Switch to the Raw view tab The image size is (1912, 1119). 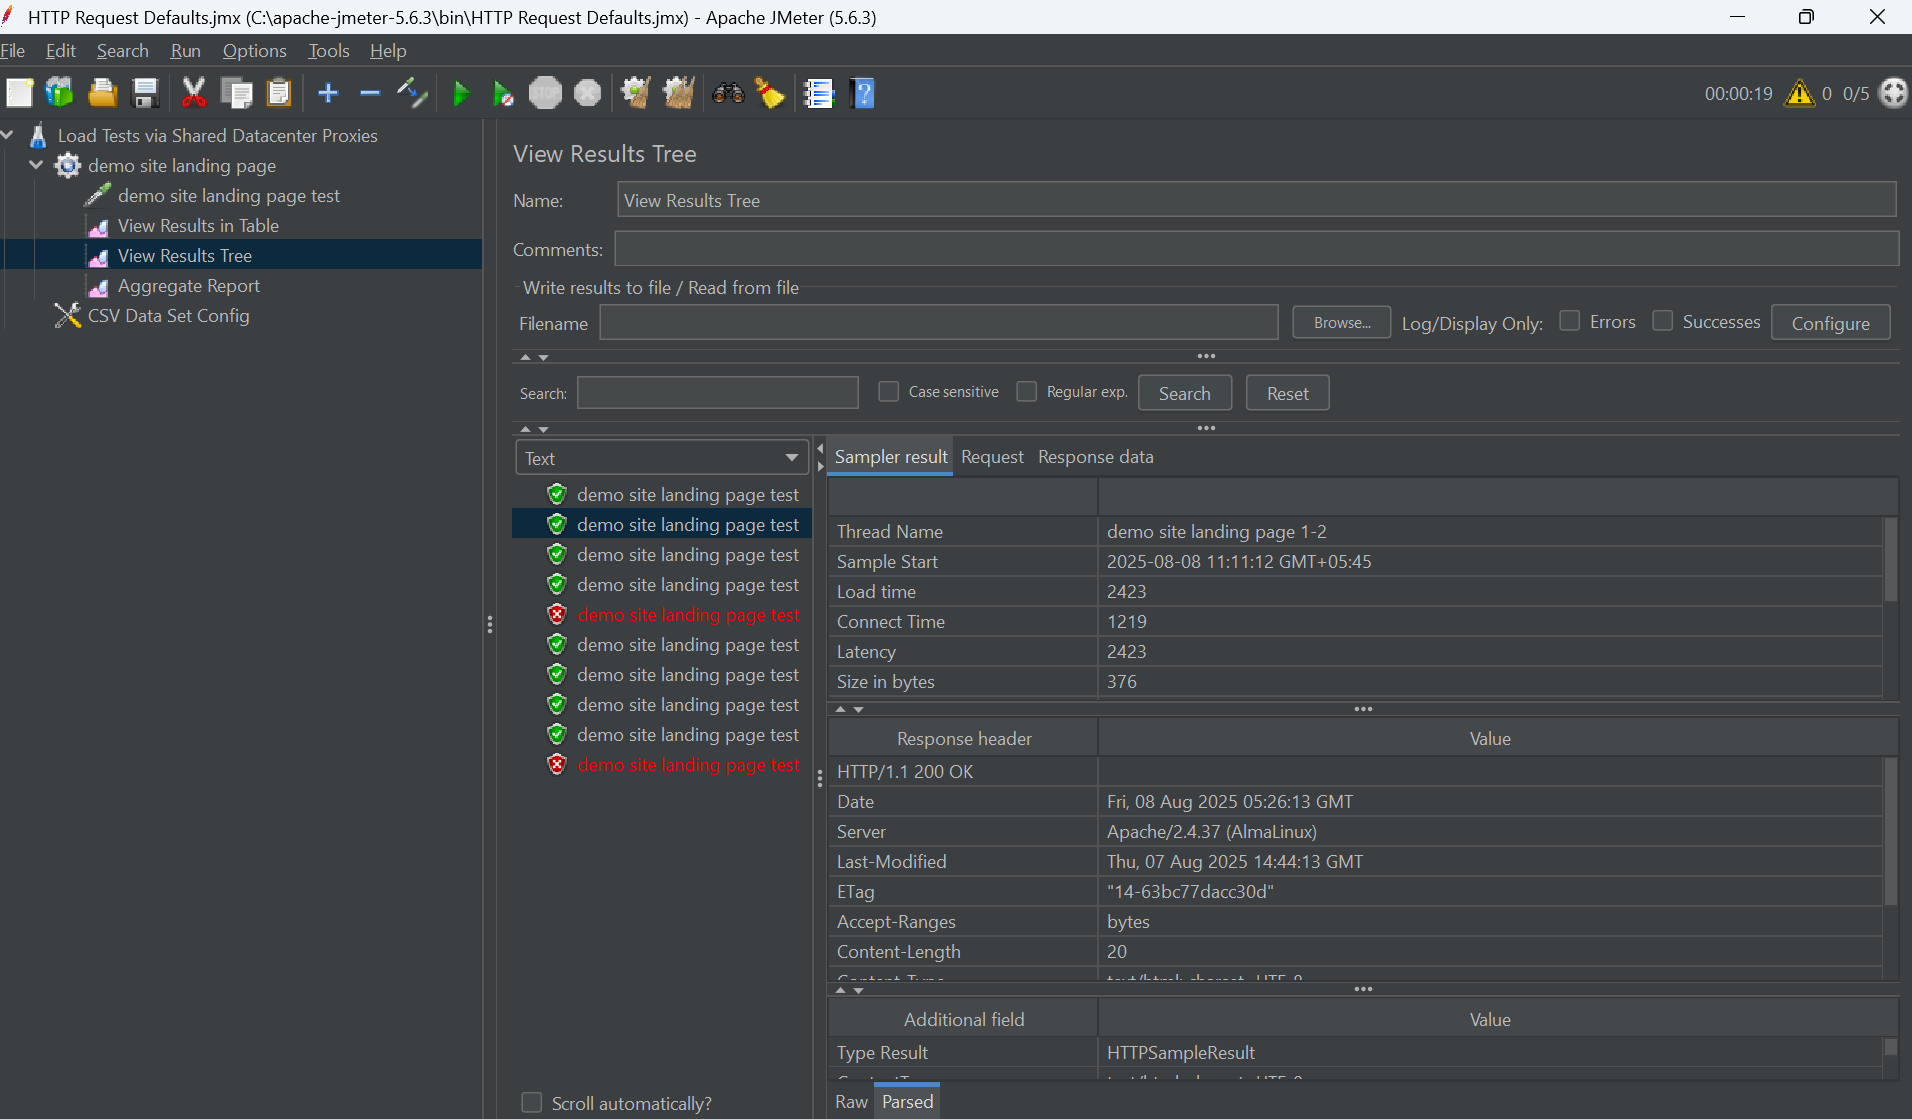click(x=851, y=1102)
